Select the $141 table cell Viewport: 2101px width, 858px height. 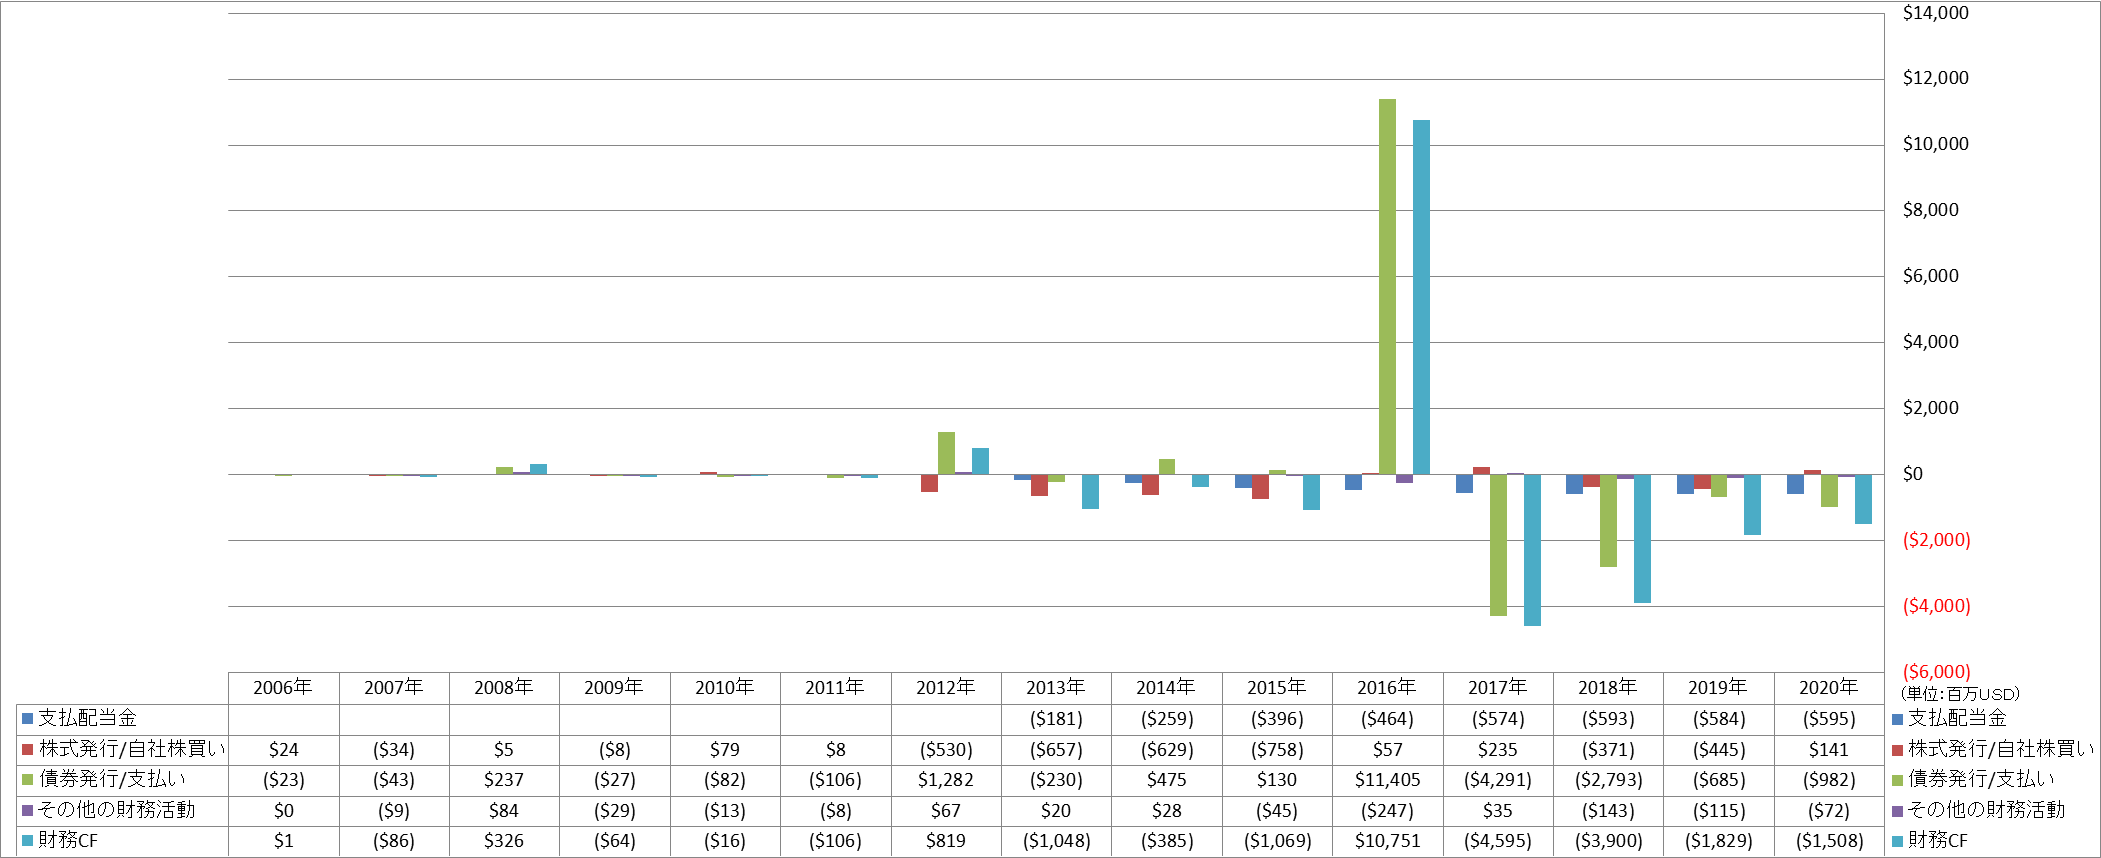(1829, 749)
